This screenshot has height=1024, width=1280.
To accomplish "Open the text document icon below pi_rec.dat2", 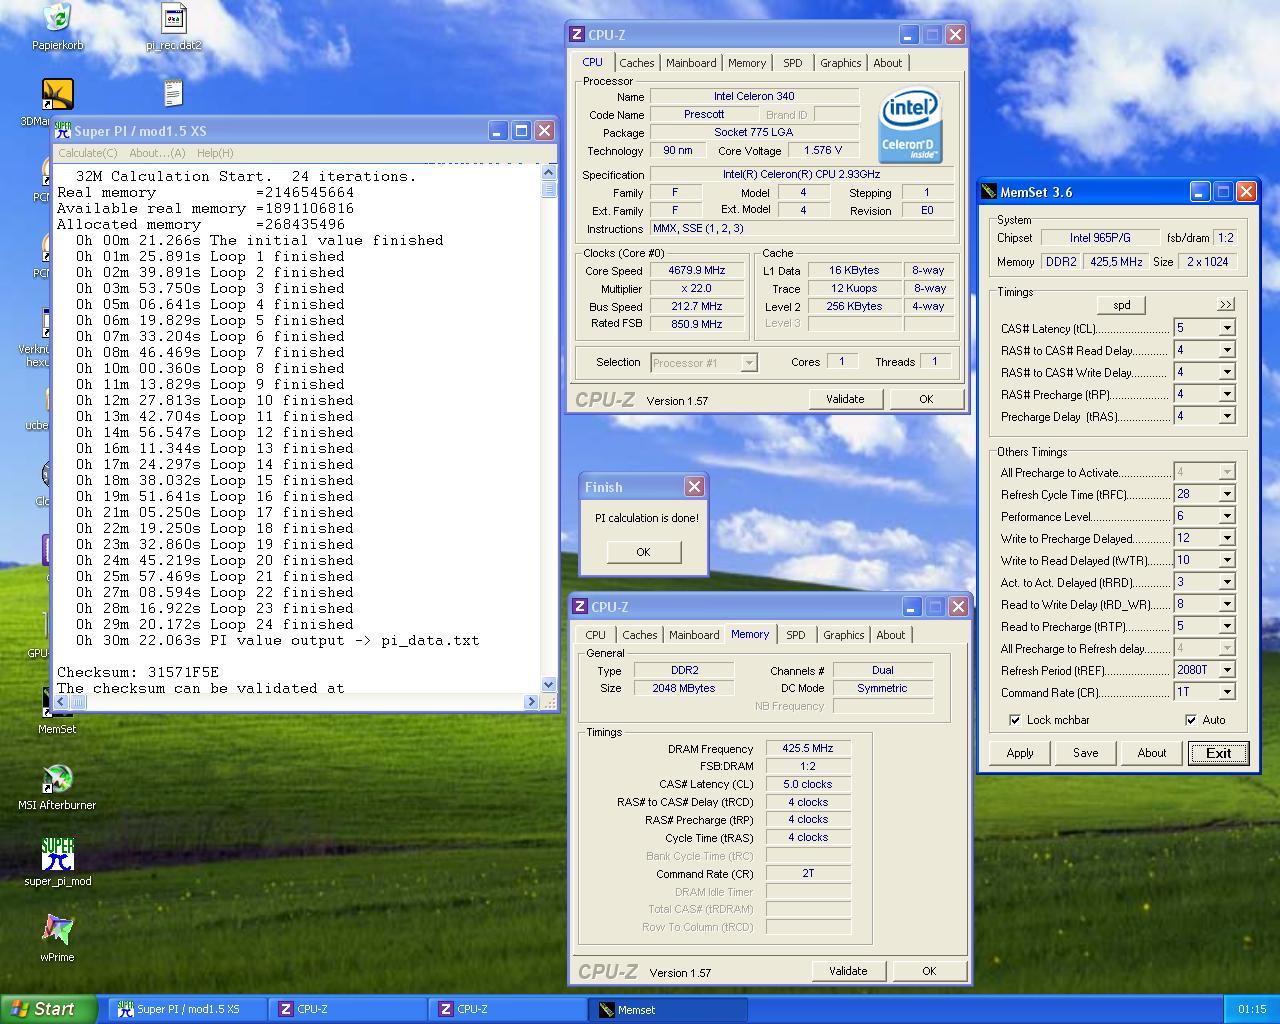I will click(x=173, y=93).
